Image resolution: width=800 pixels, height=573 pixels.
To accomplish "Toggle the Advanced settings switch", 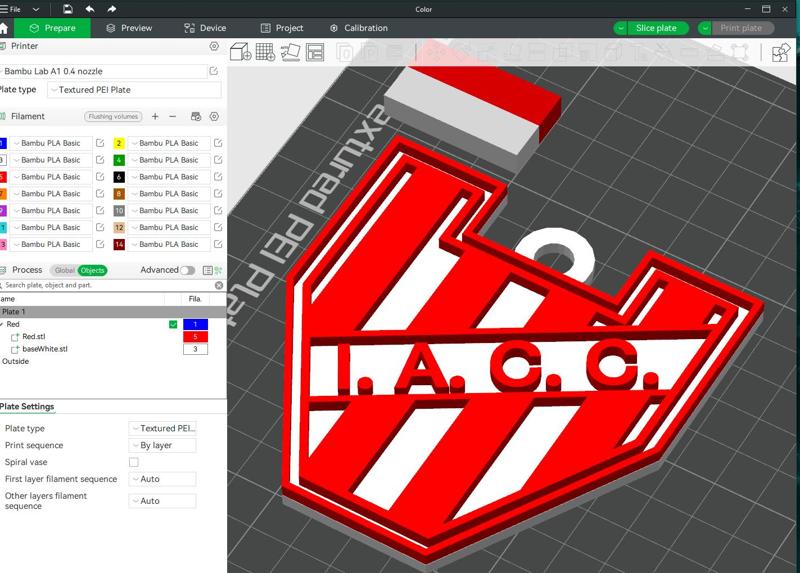I will tap(187, 270).
